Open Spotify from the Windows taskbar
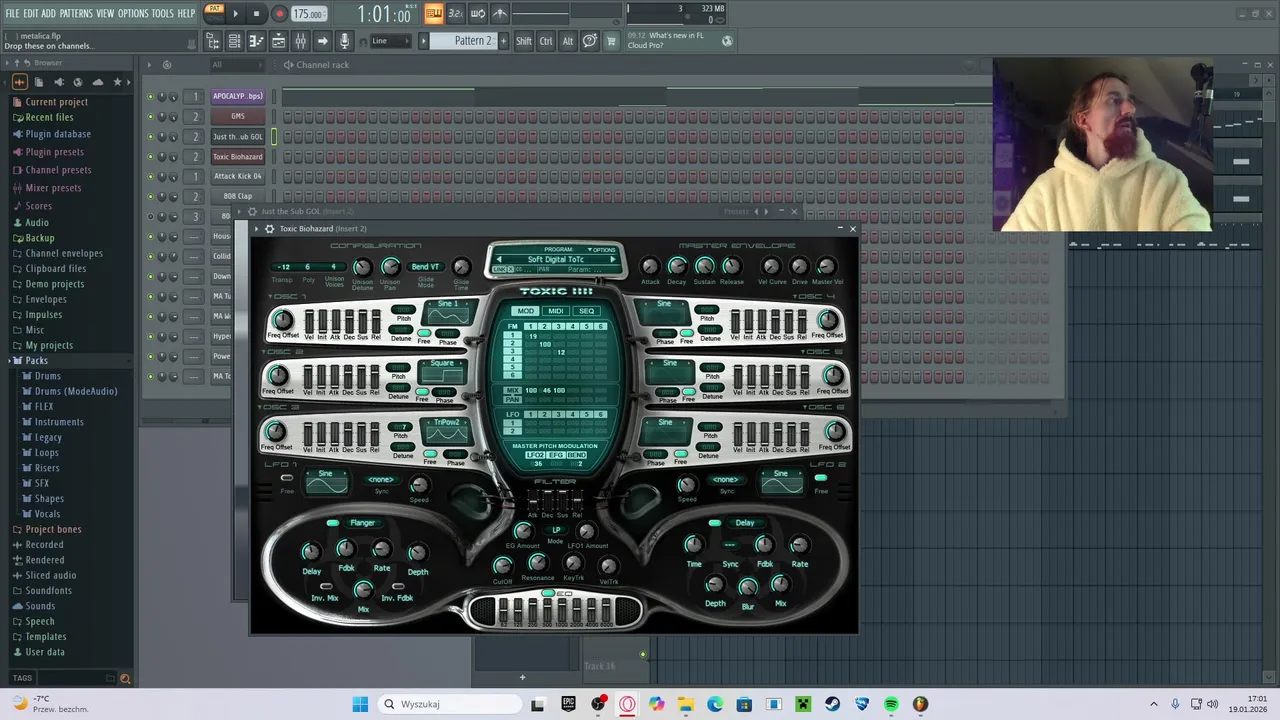Image resolution: width=1280 pixels, height=720 pixels. [x=891, y=704]
